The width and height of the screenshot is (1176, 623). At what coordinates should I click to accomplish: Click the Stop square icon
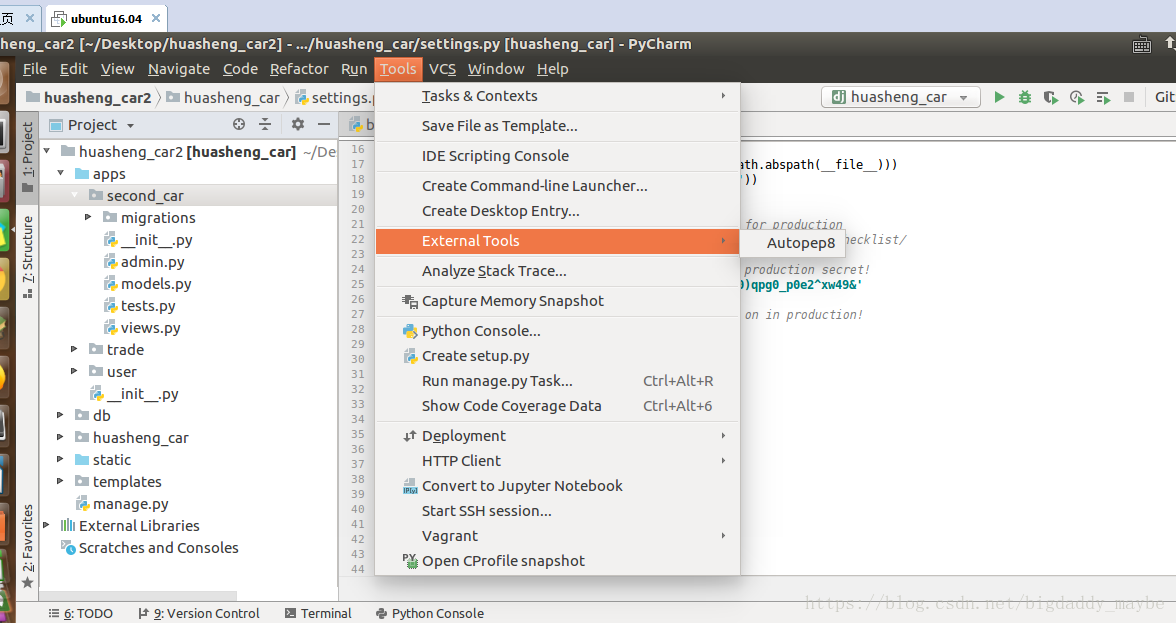tap(1129, 97)
